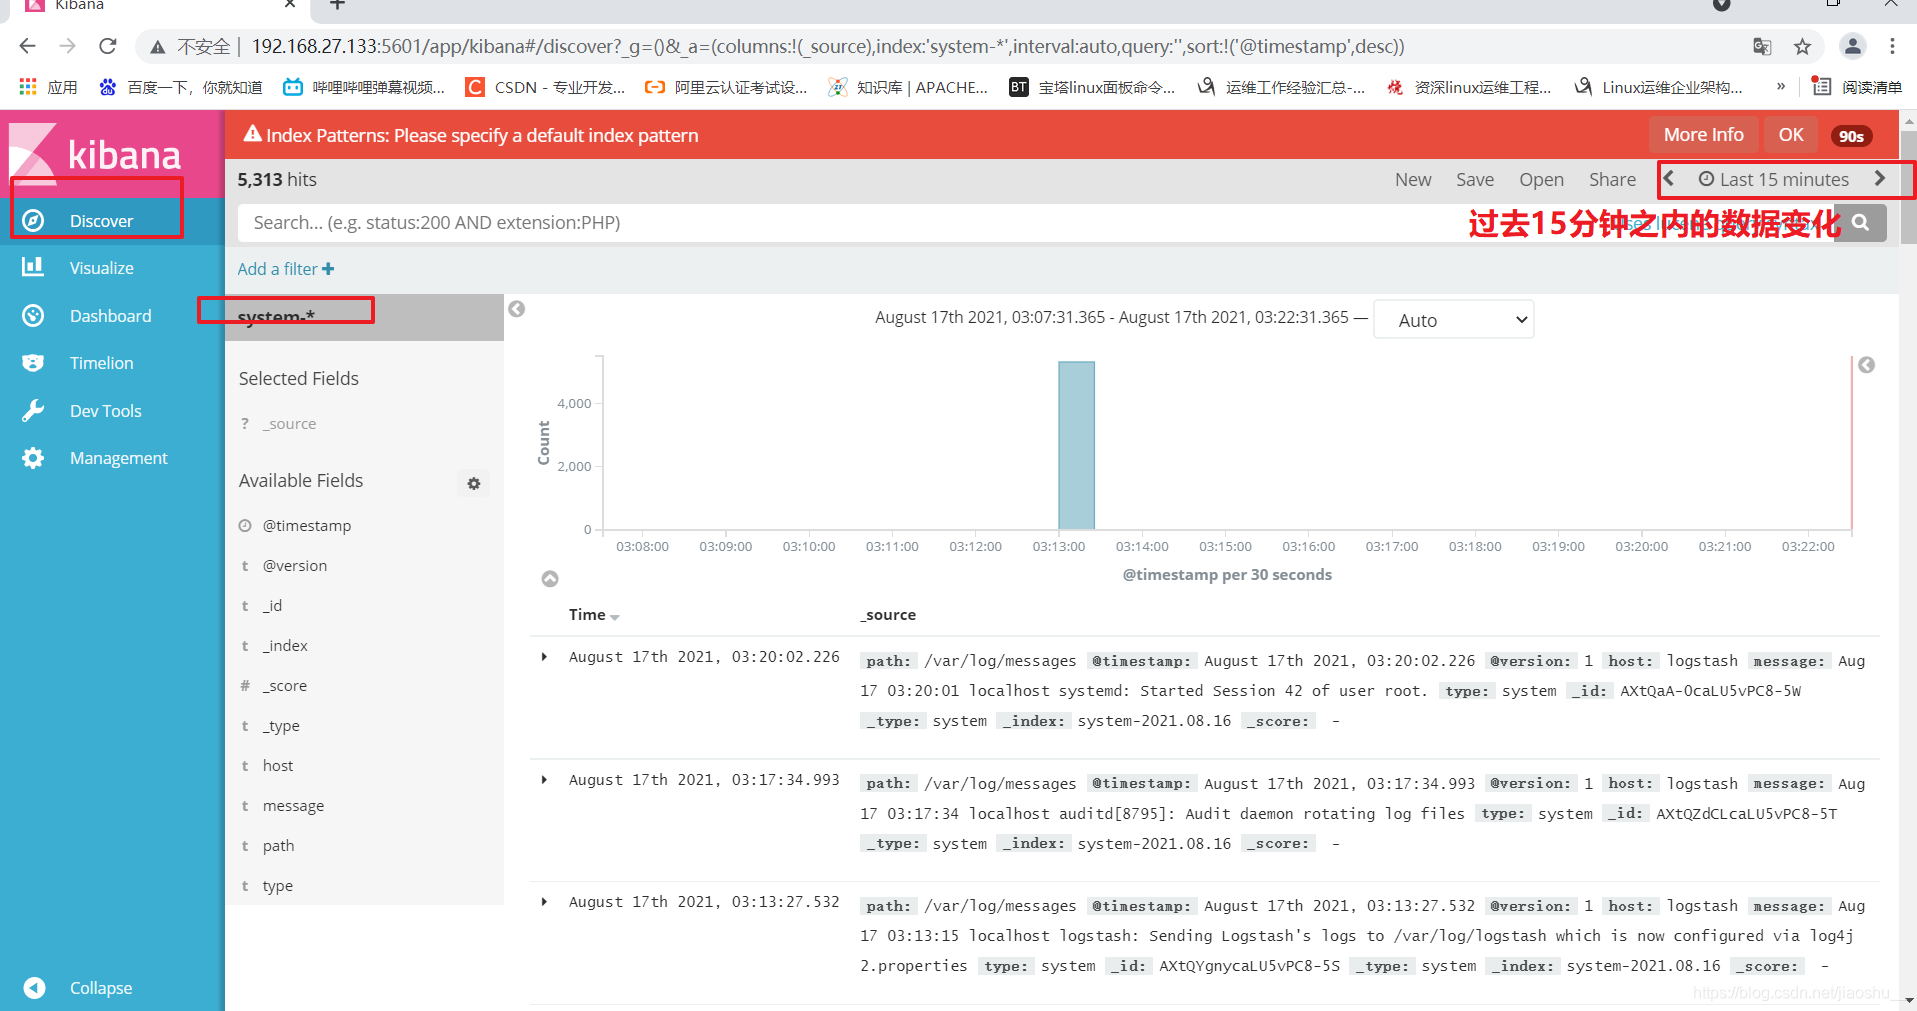Reload the browser page
Screen dimensions: 1917x1011
108,46
